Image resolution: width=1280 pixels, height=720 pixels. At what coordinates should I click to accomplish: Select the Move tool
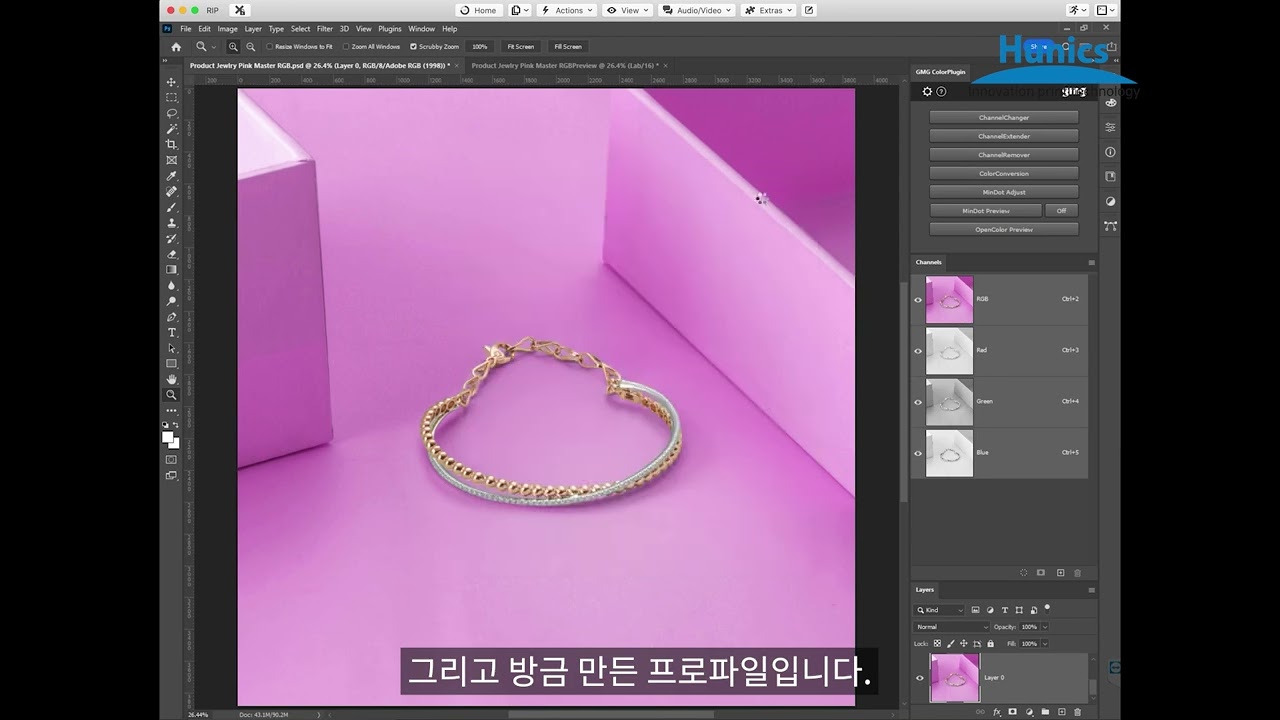(171, 82)
